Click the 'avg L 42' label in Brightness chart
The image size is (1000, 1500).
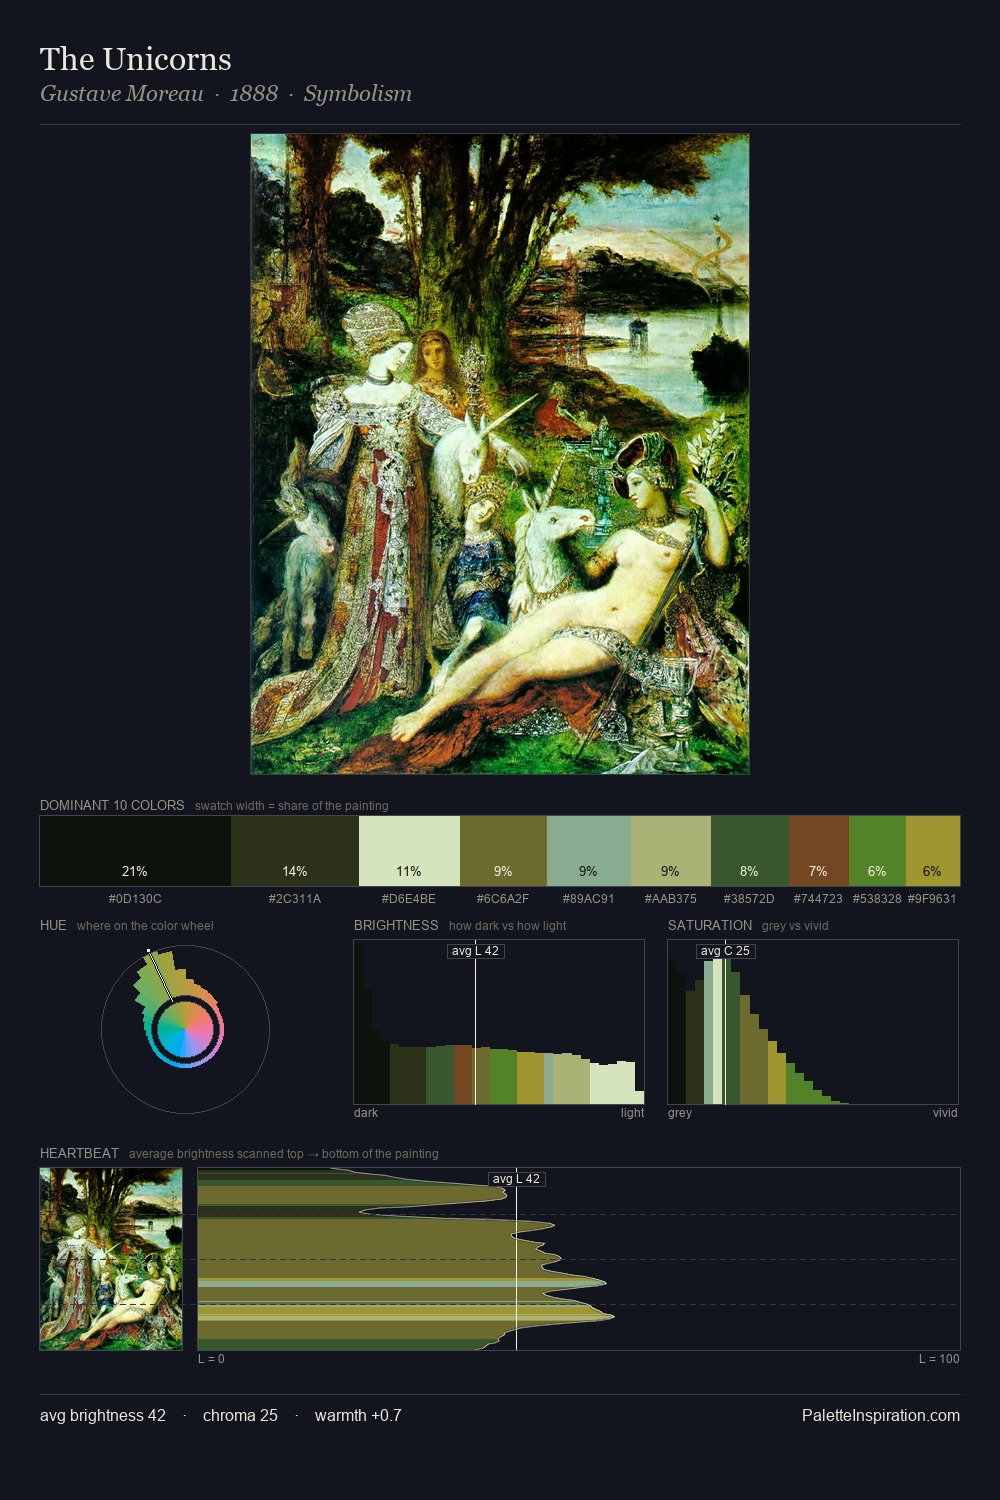[x=475, y=951]
